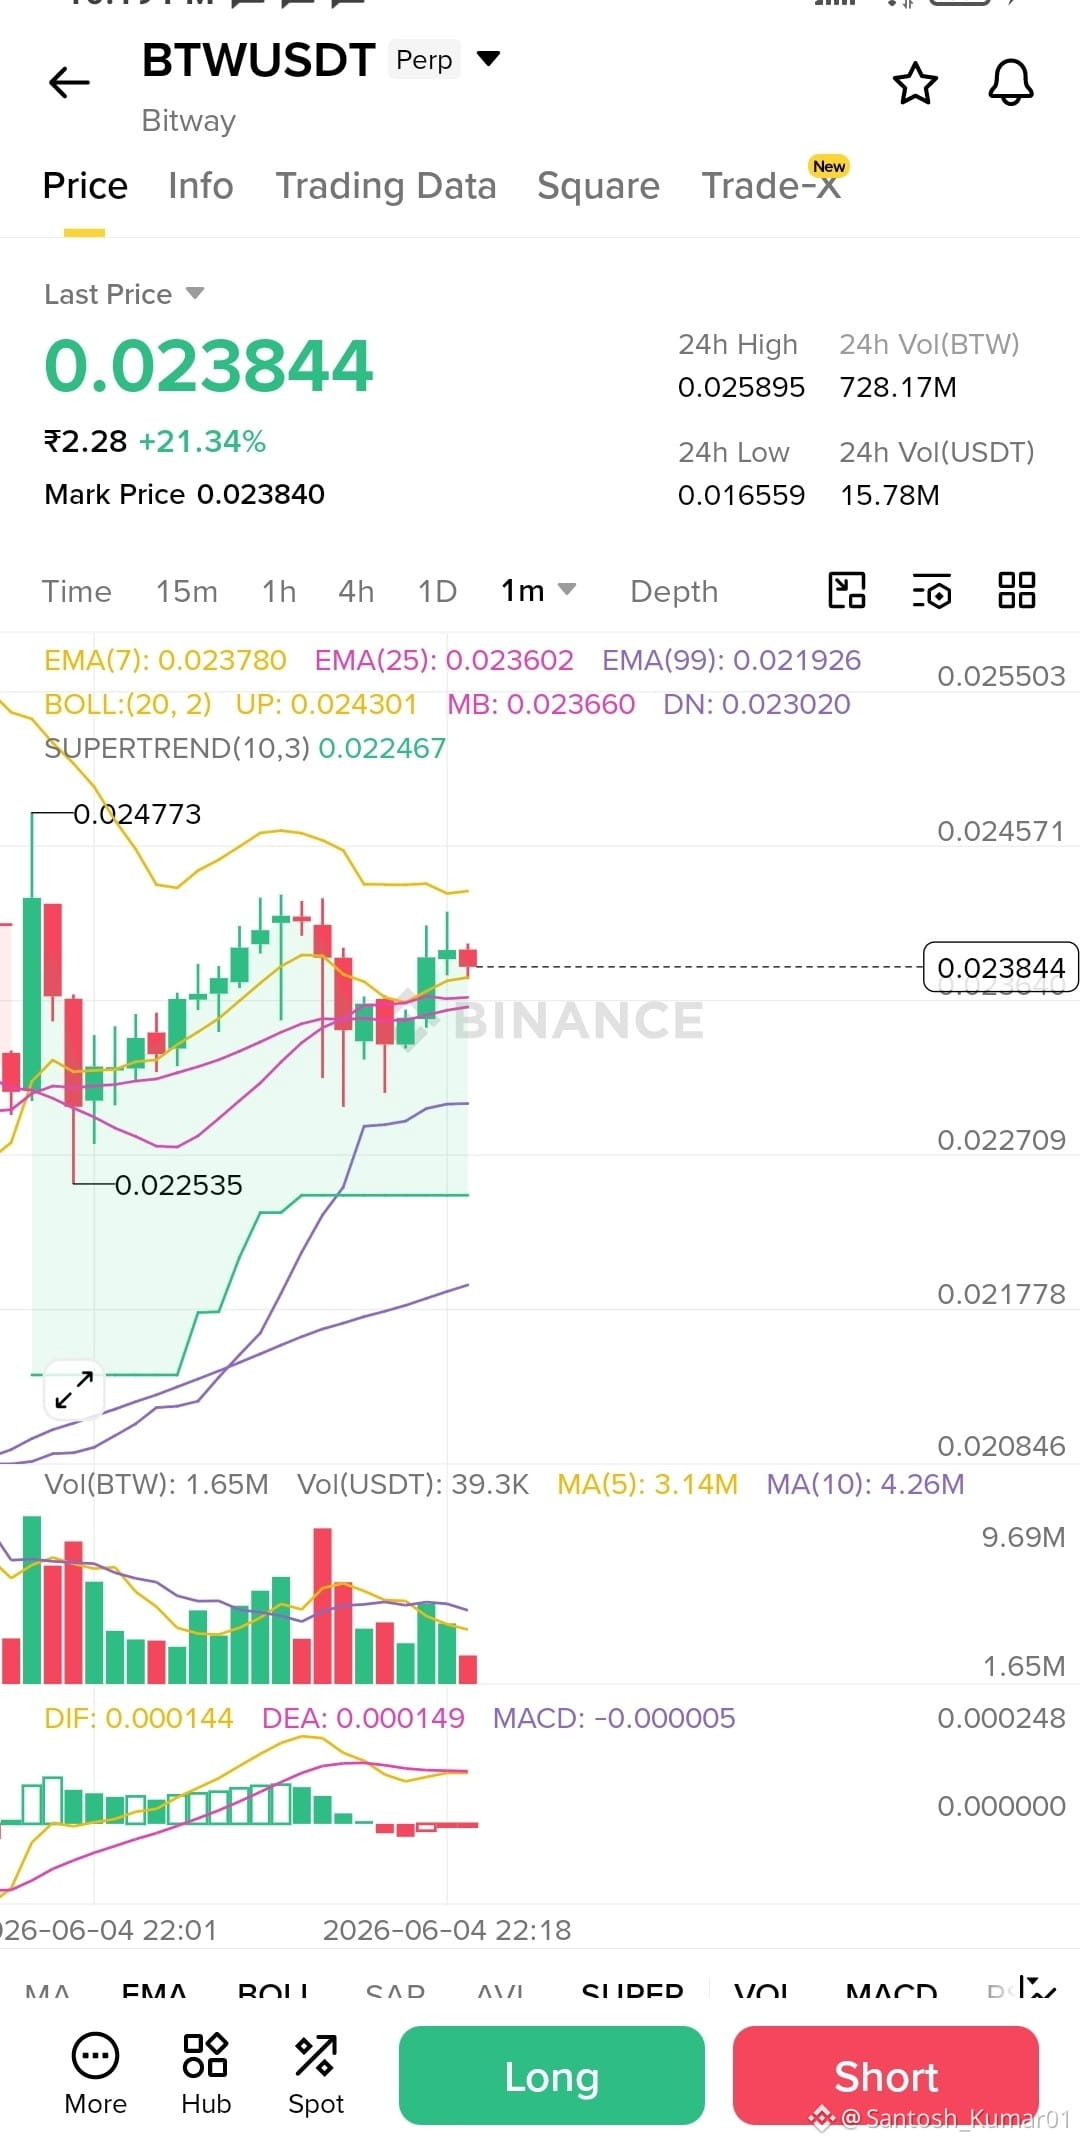The image size is (1080, 2144).
Task: Open the four-squares grid view icon
Action: [1017, 590]
